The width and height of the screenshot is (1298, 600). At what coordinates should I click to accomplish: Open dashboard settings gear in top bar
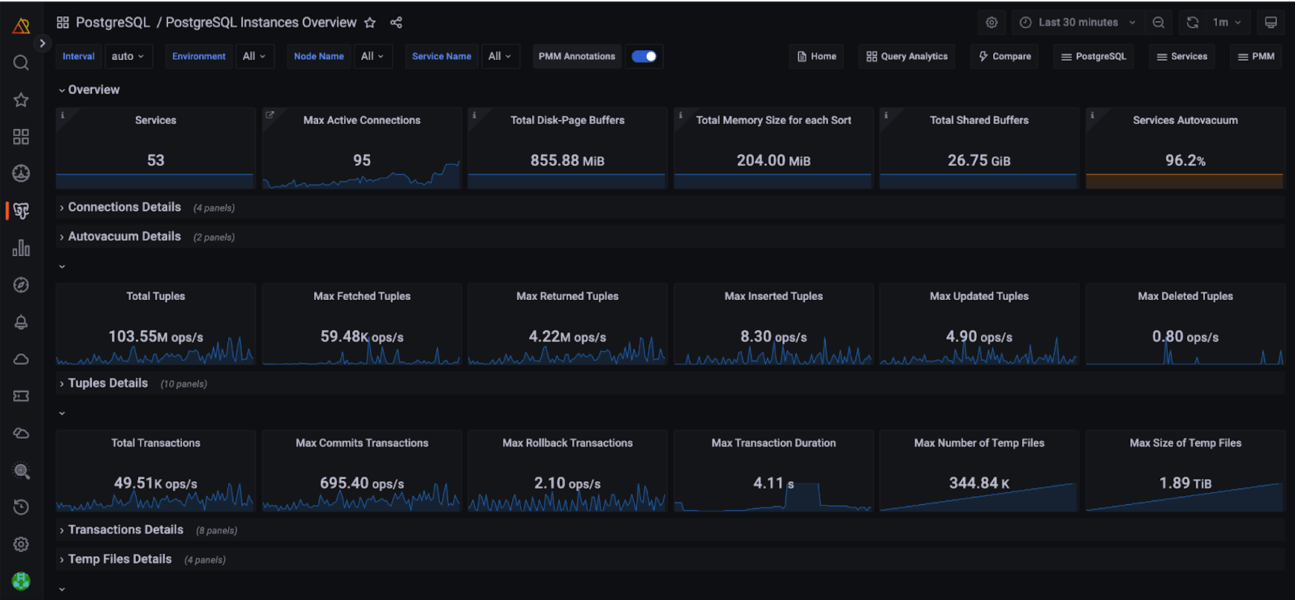coord(991,22)
